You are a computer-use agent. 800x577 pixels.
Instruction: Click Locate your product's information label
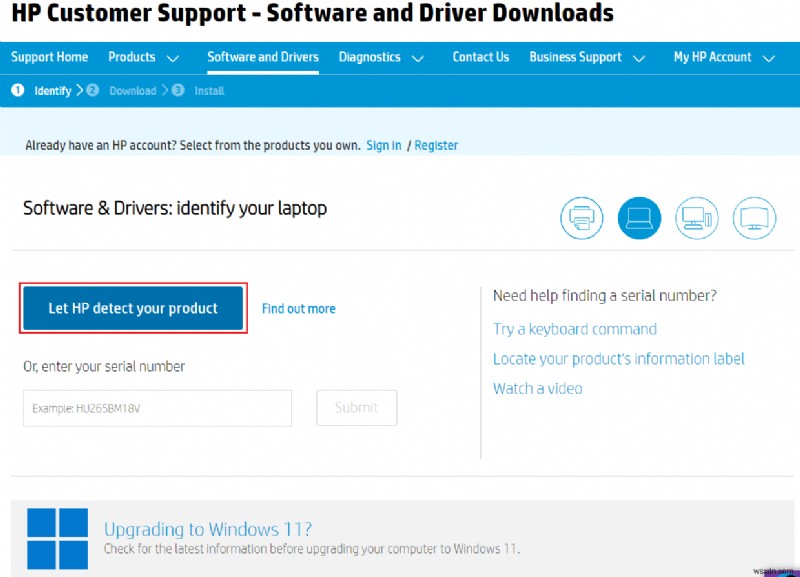(618, 358)
